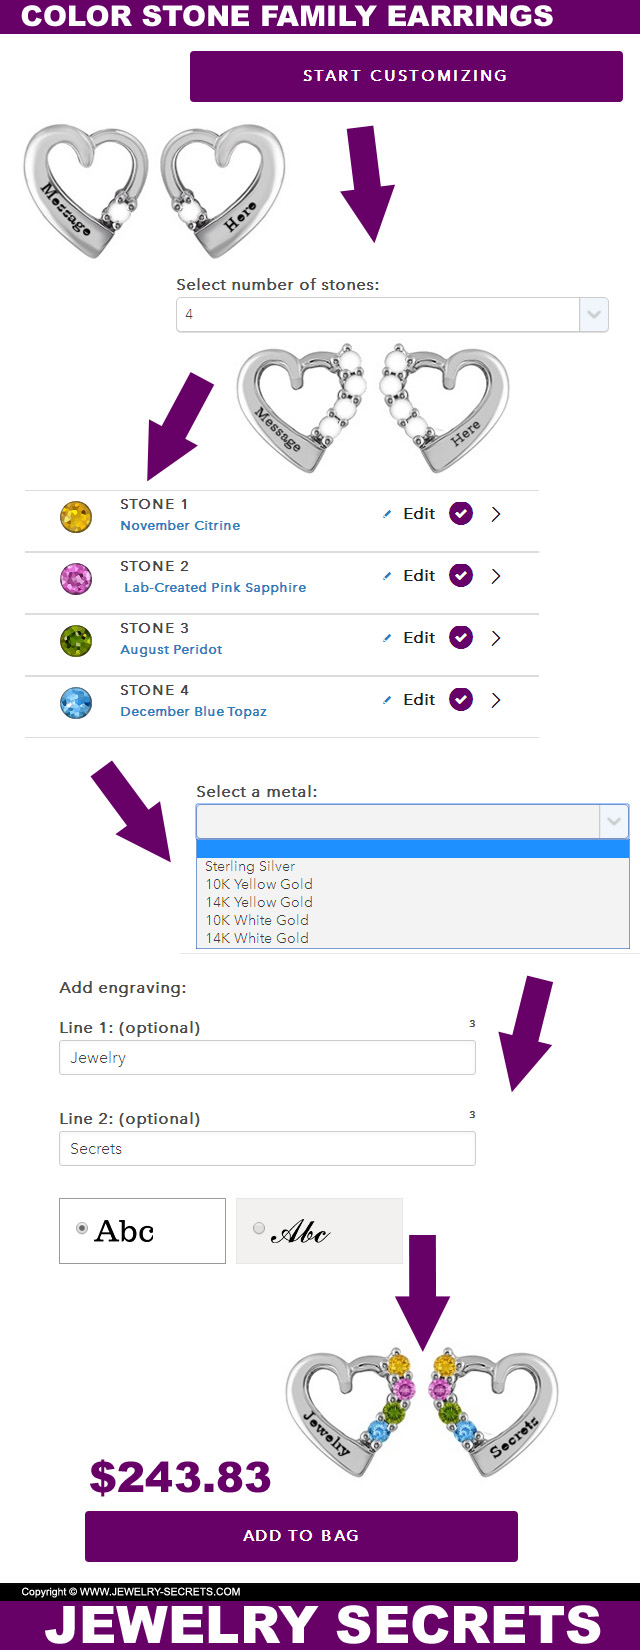
Task: Collapse the Select a metal dropdown arrow
Action: tap(614, 822)
